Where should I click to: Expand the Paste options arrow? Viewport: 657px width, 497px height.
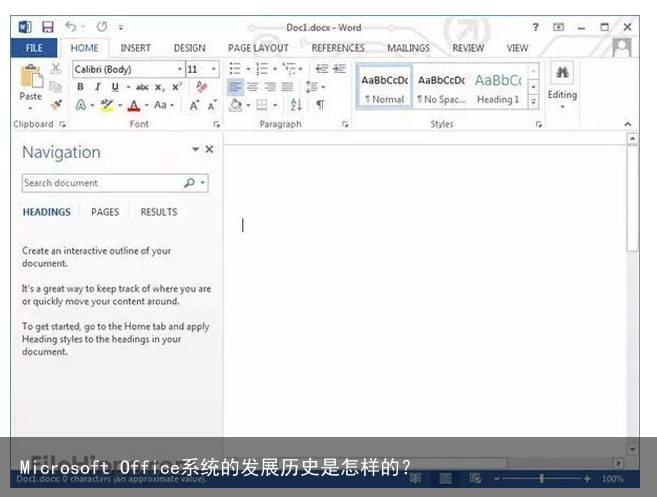click(30, 109)
